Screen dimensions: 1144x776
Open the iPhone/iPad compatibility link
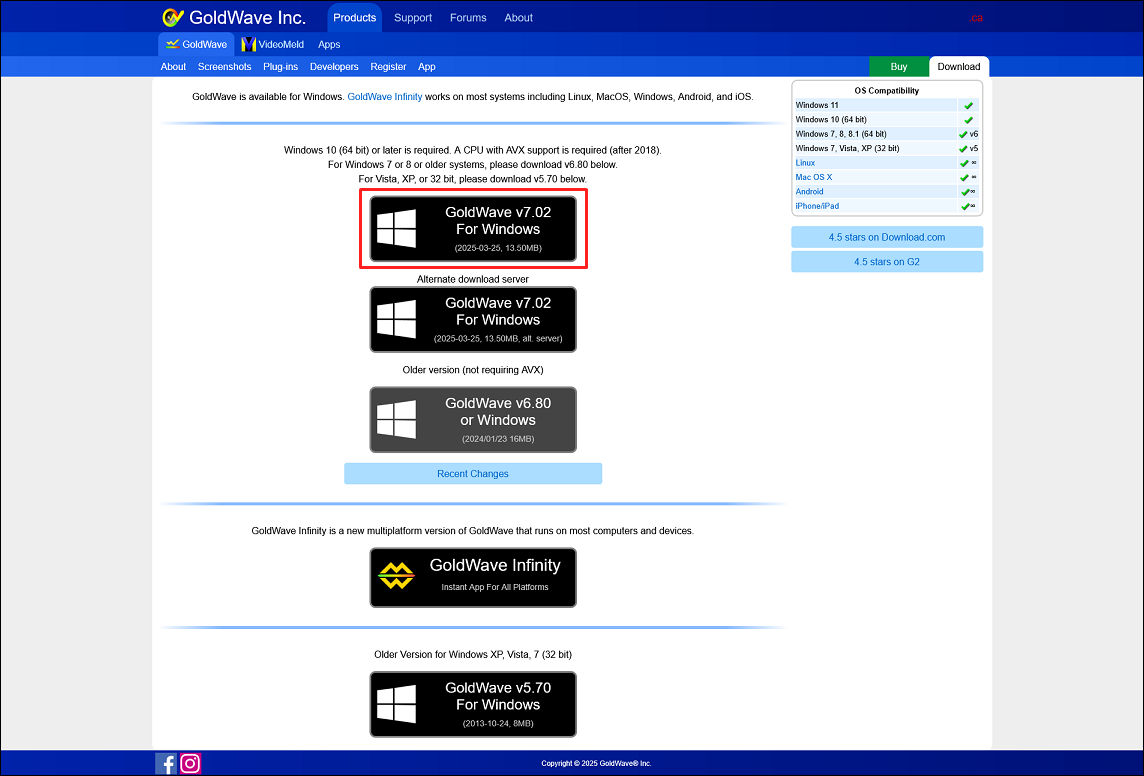pos(817,206)
